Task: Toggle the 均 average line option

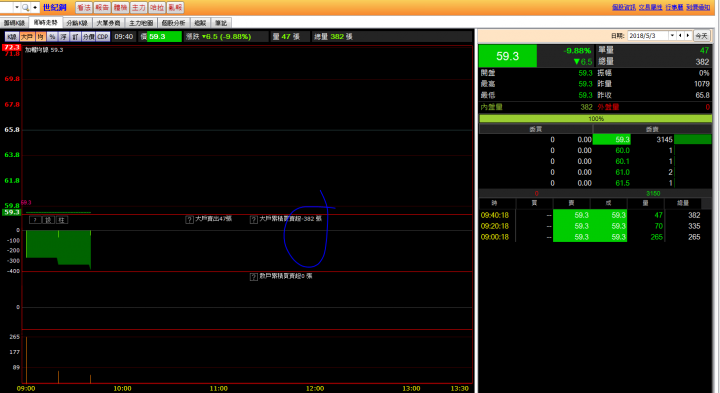Action: click(41, 37)
